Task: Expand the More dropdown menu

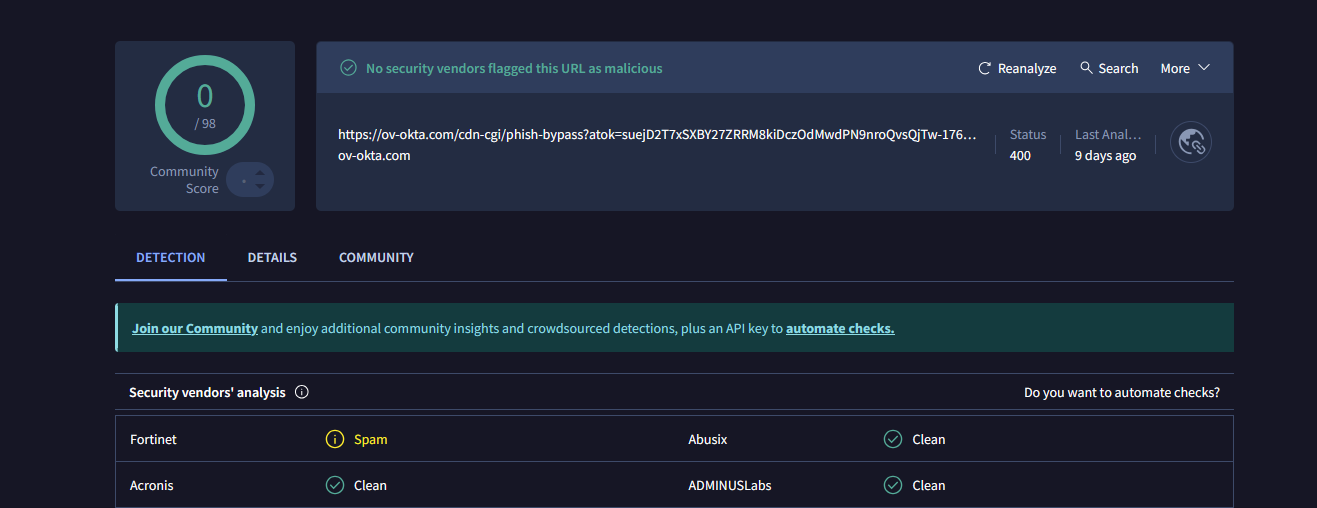Action: pos(1185,68)
